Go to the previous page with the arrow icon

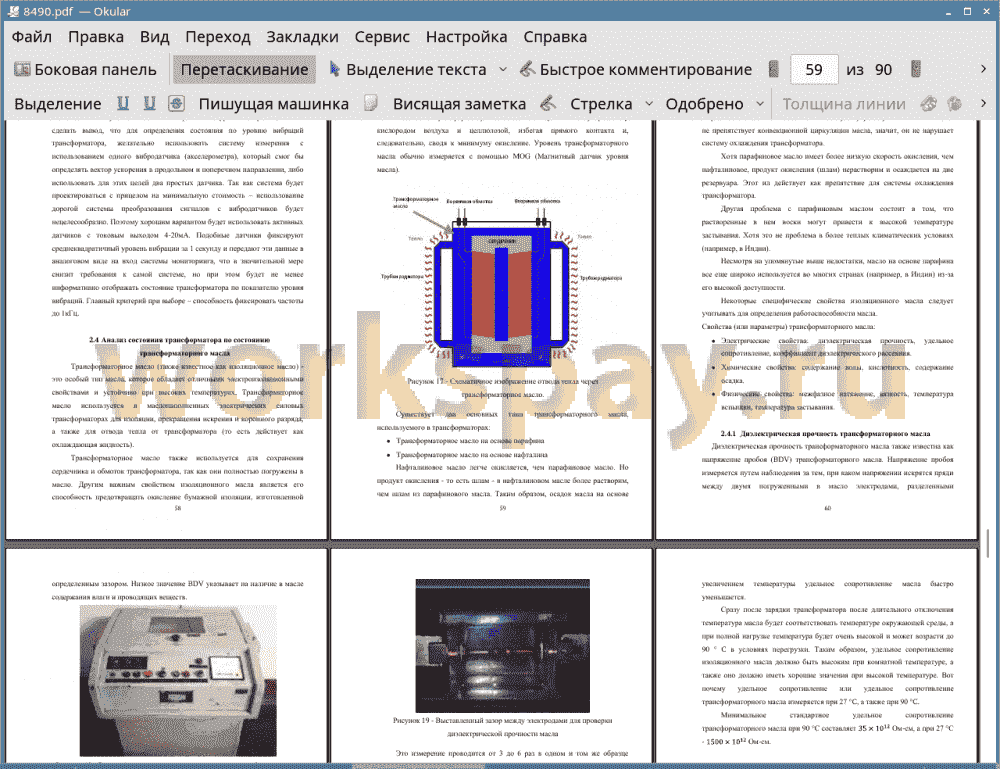point(774,69)
